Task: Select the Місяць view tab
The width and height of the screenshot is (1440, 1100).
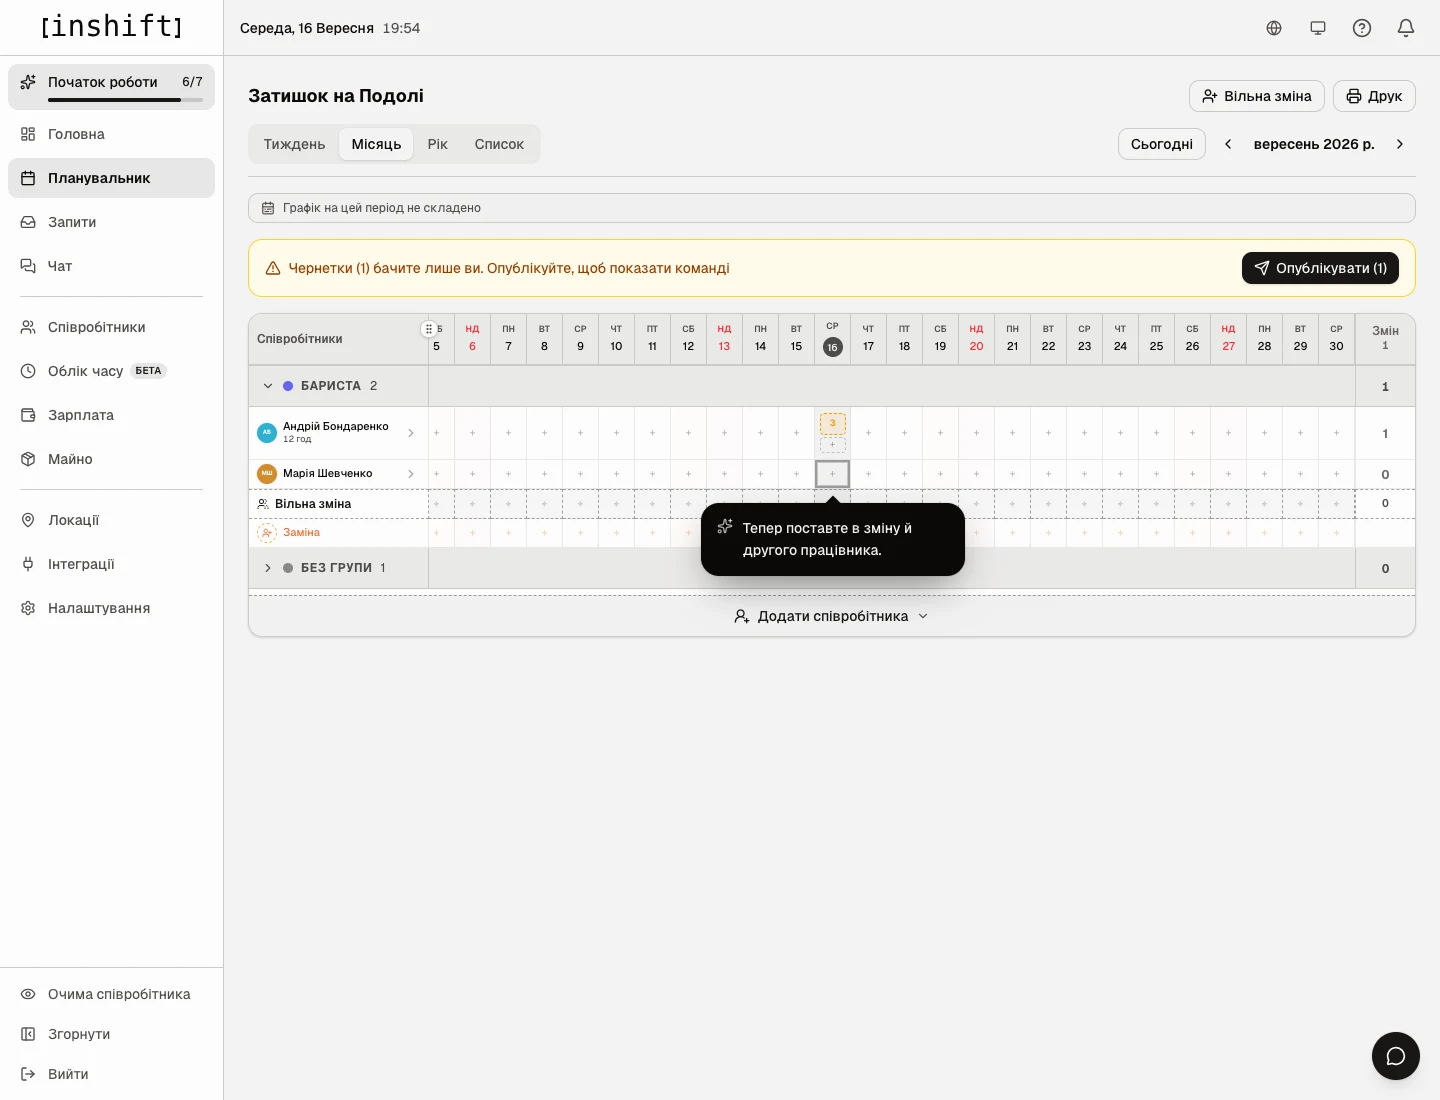Action: 376,144
